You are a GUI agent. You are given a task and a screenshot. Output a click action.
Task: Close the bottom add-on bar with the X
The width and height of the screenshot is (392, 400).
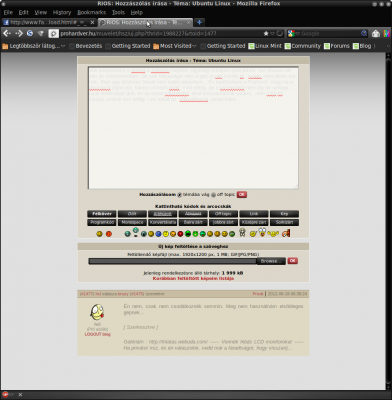[x=20, y=395]
